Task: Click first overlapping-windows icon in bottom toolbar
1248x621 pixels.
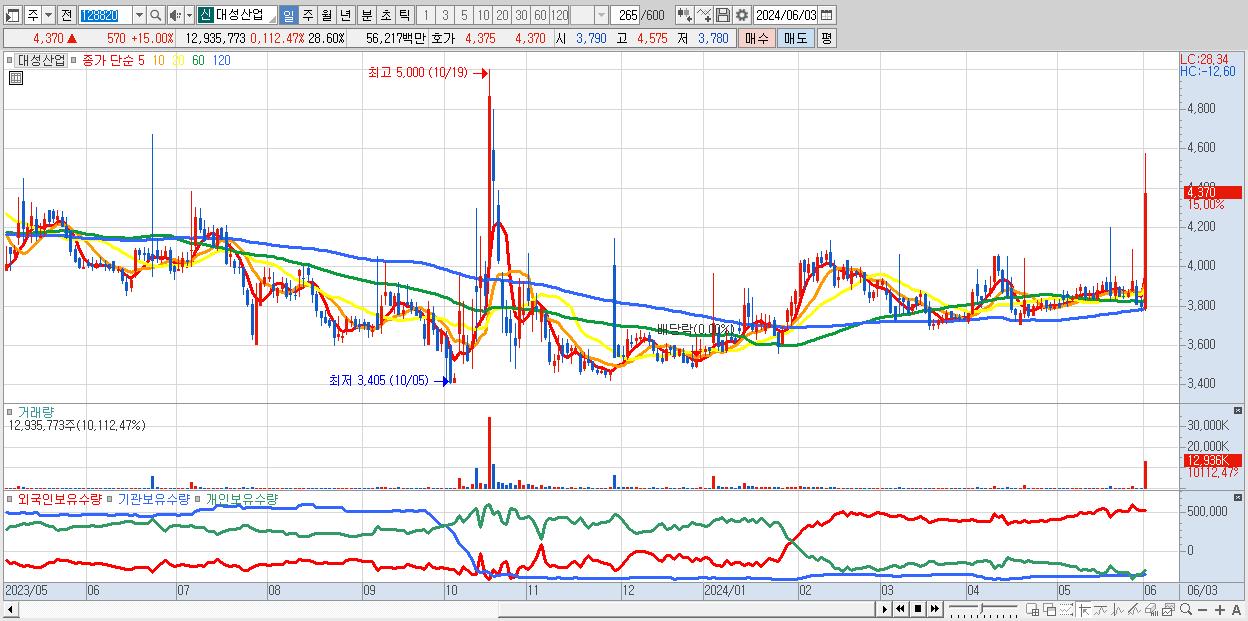Action: click(1032, 609)
